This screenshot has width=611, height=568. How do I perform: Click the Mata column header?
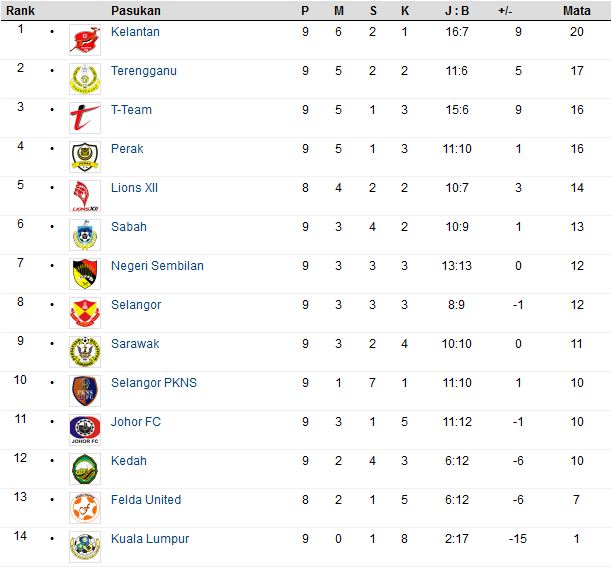577,11
